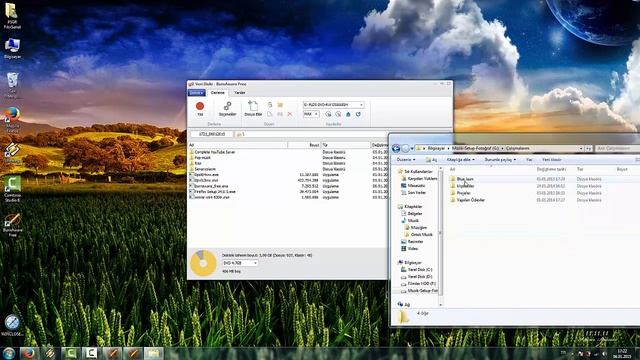
Task: Click the file explorer taskbar icon
Action: click(153, 353)
